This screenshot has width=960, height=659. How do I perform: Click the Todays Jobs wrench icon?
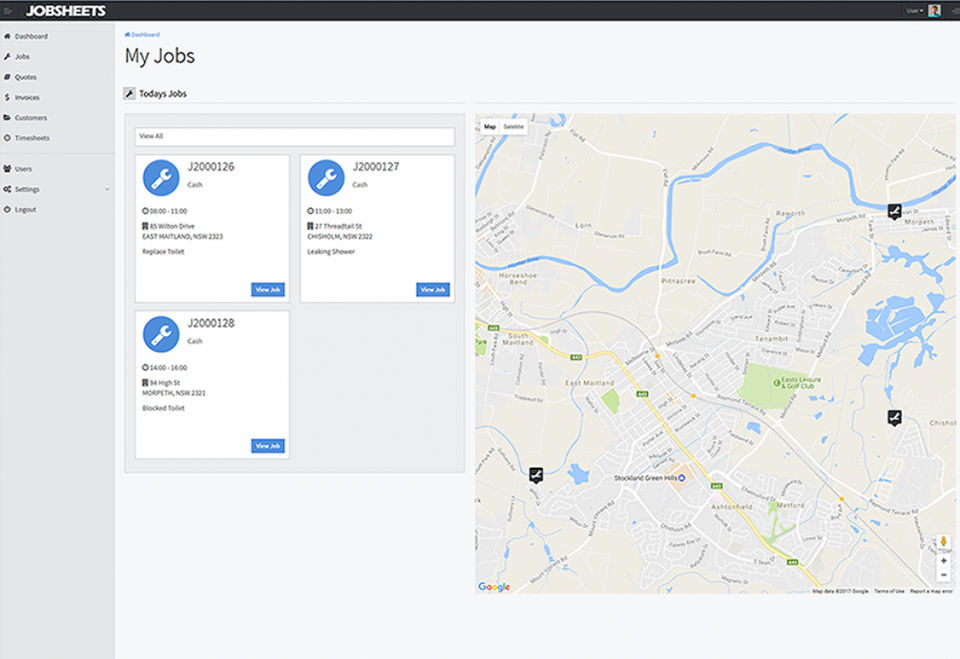[129, 93]
